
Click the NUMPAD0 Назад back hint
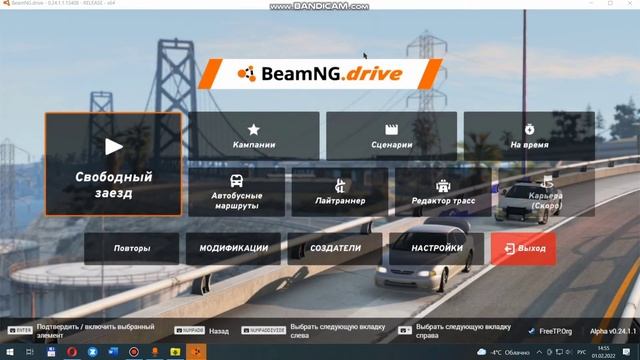click(201, 331)
